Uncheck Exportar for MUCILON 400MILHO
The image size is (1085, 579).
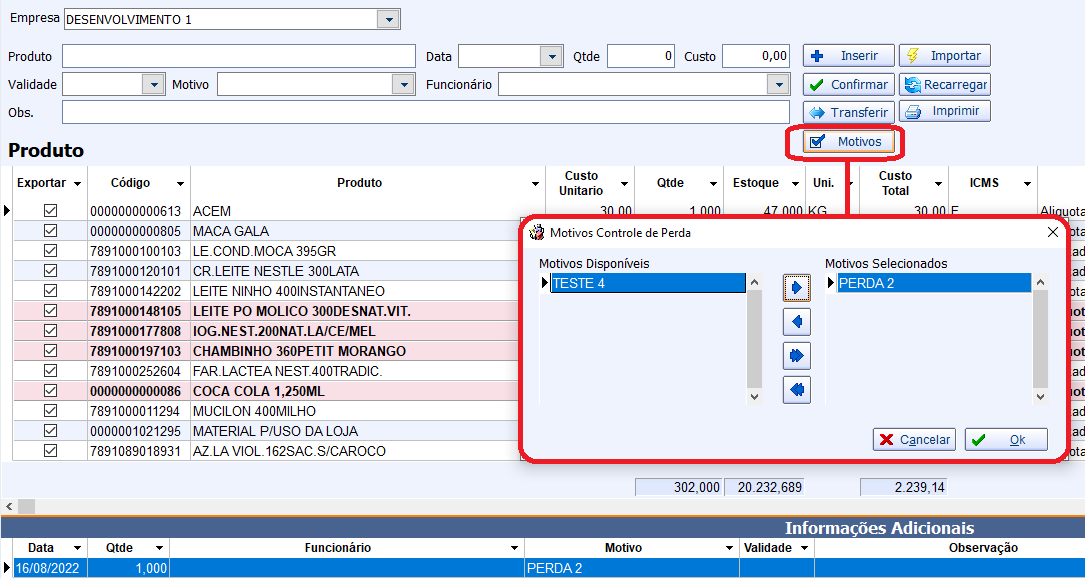[x=50, y=411]
